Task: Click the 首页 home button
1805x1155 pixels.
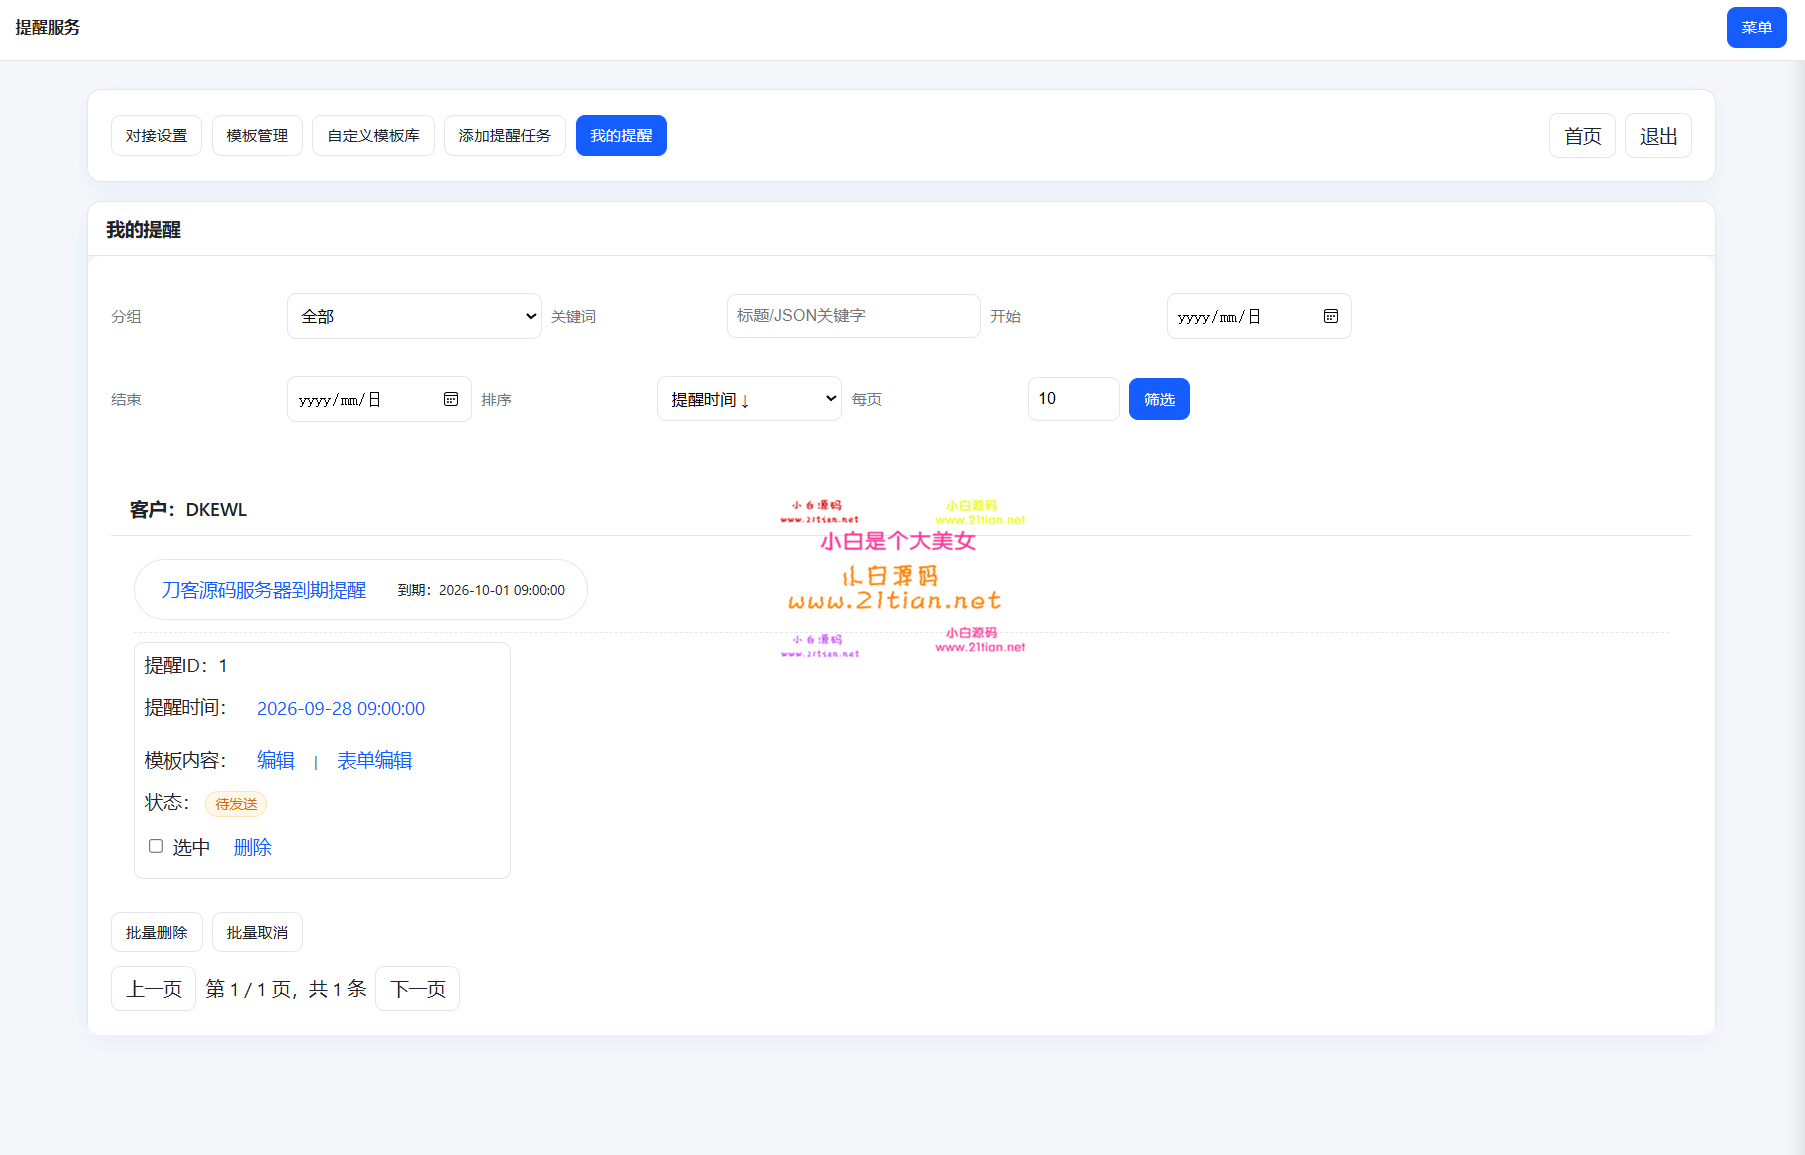Action: tap(1582, 136)
